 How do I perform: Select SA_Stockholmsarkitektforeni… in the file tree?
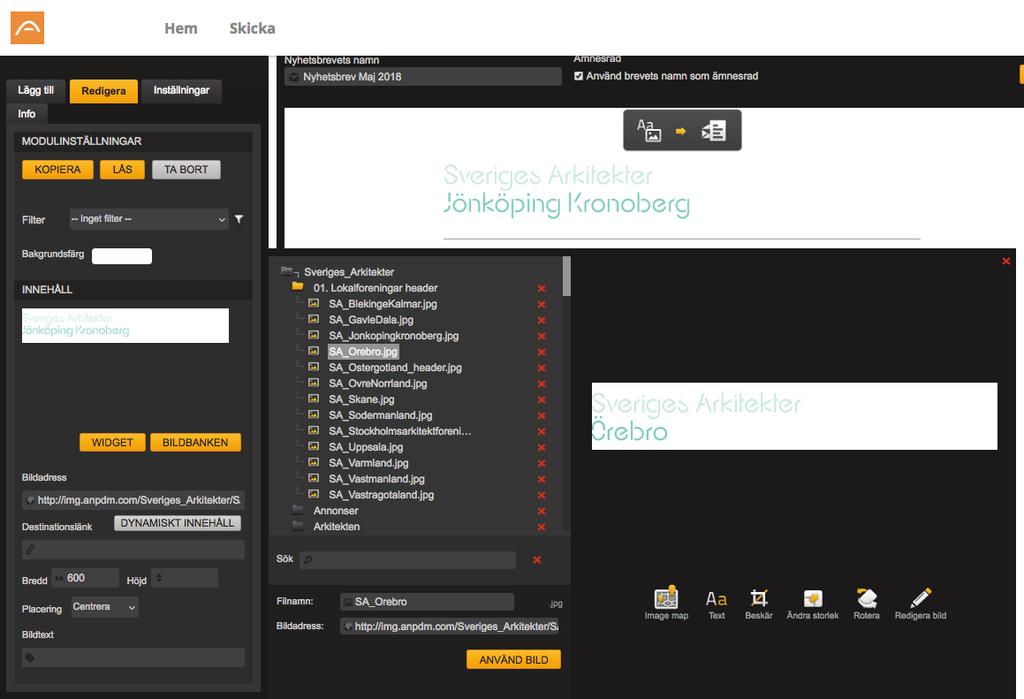[x=400, y=431]
